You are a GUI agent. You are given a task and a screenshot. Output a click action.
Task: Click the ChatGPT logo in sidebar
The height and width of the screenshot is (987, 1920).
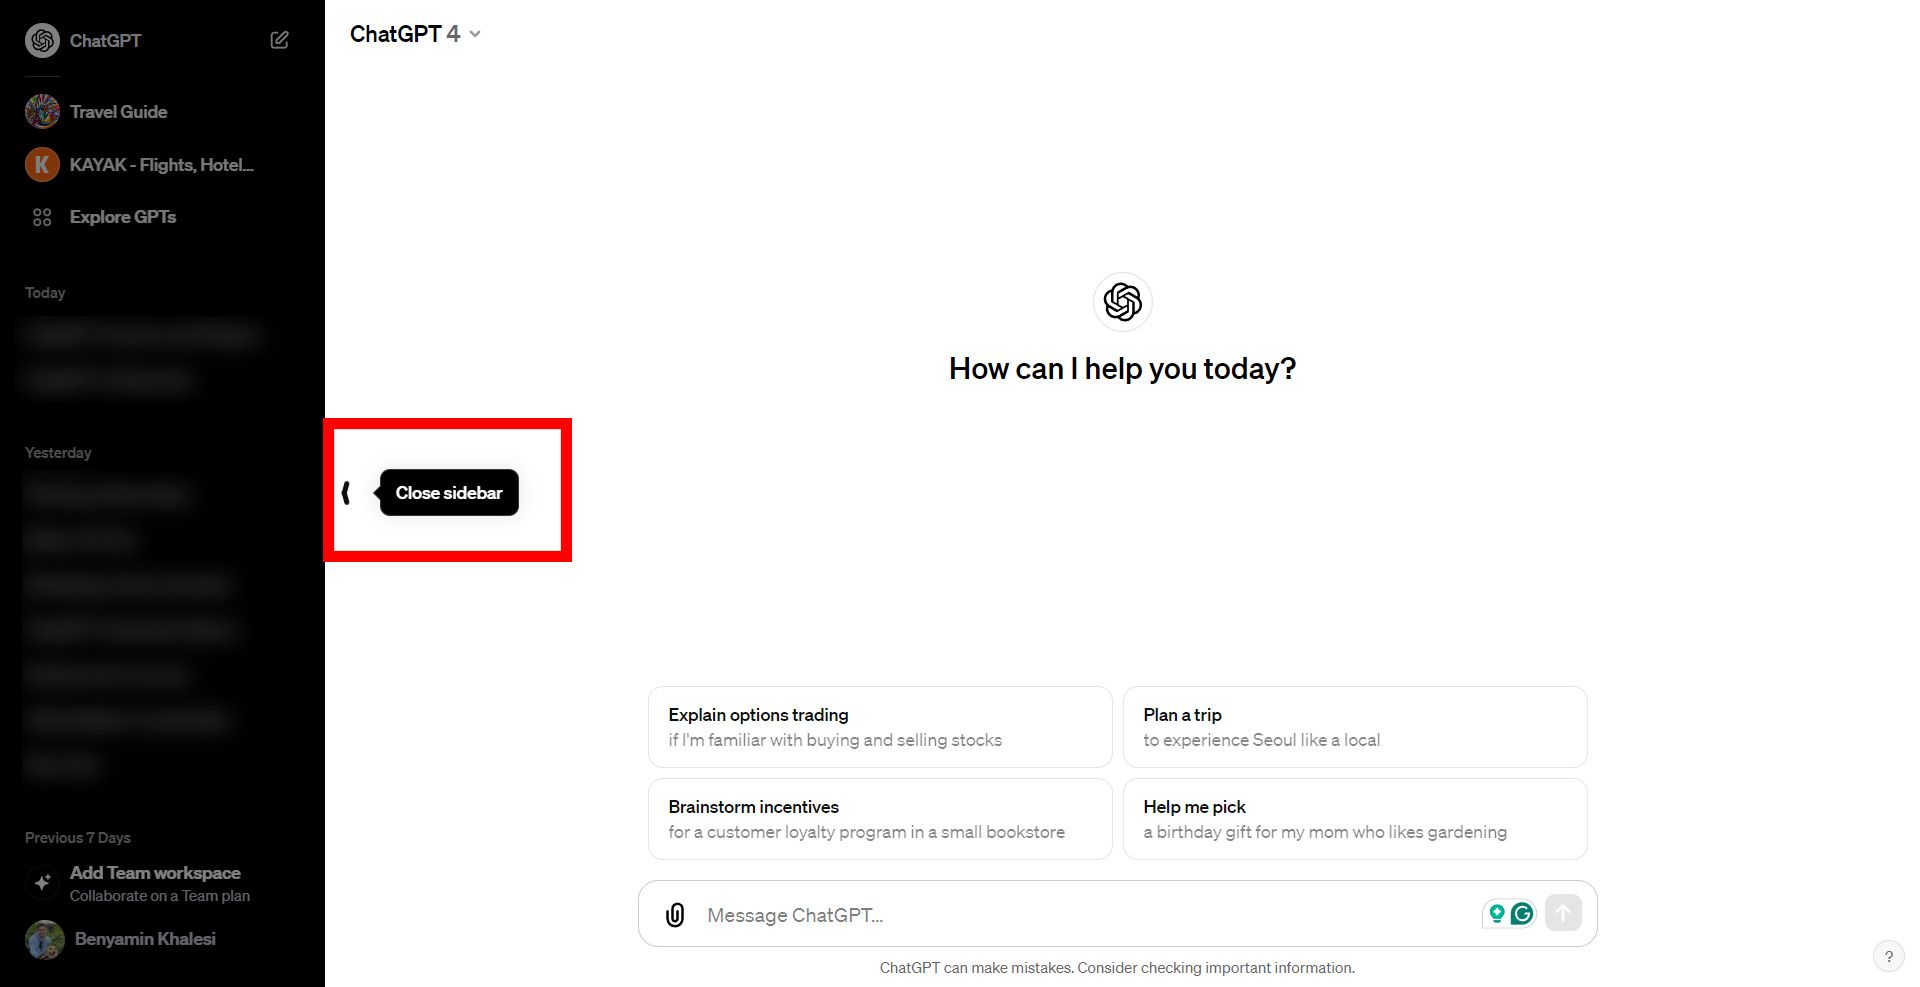[x=42, y=41]
